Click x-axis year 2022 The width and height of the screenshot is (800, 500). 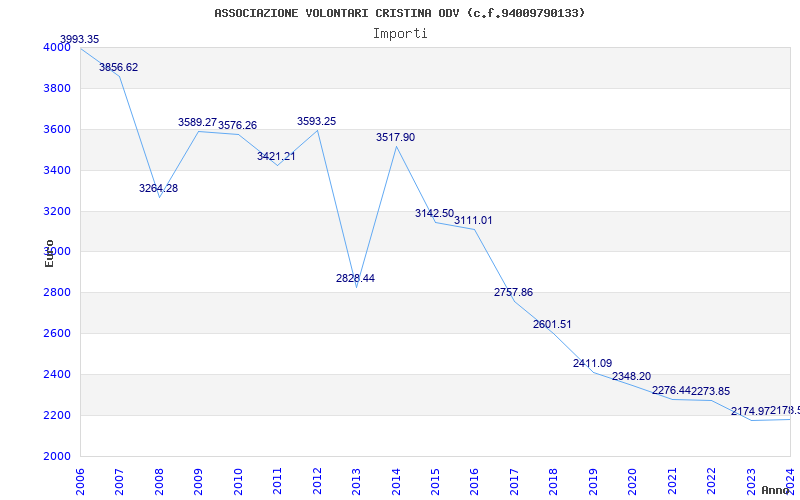pos(712,482)
